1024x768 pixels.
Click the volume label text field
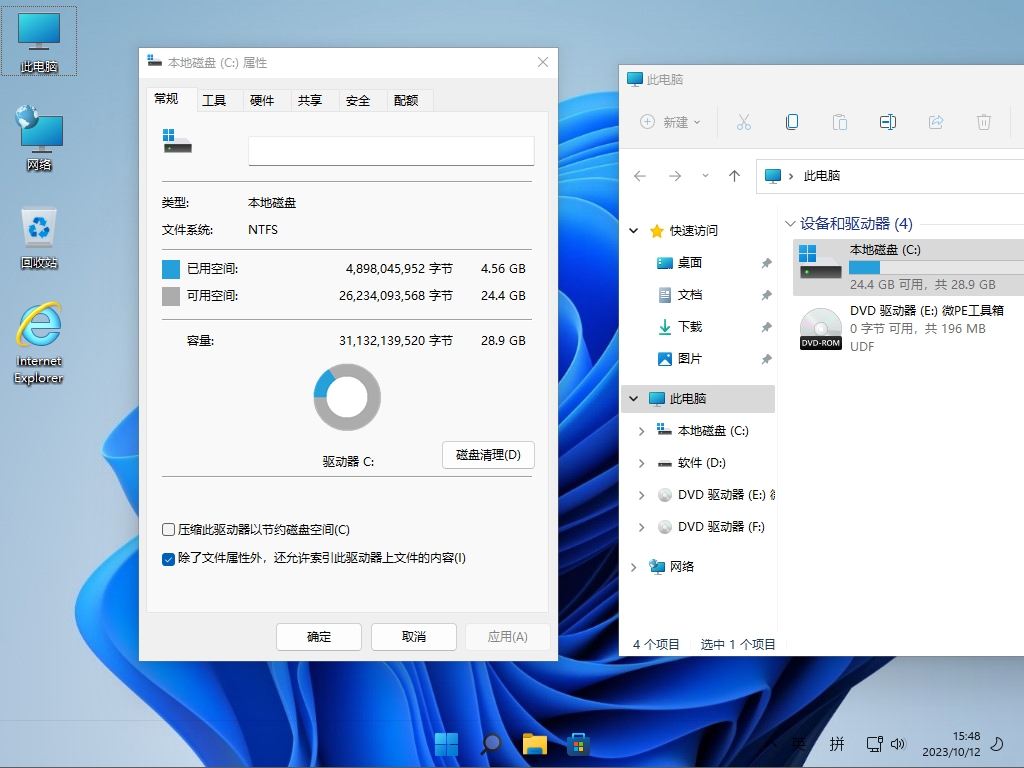pos(390,150)
